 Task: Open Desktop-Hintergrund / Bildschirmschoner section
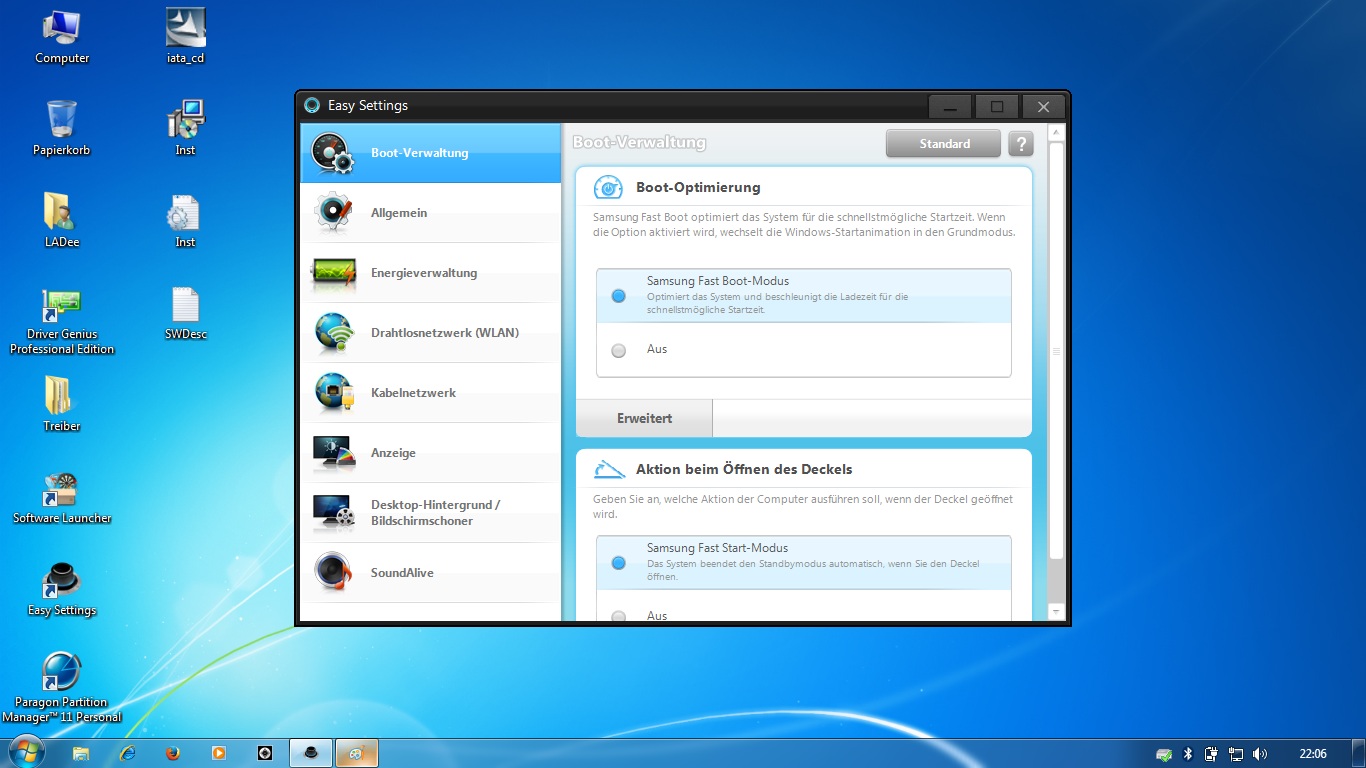431,513
